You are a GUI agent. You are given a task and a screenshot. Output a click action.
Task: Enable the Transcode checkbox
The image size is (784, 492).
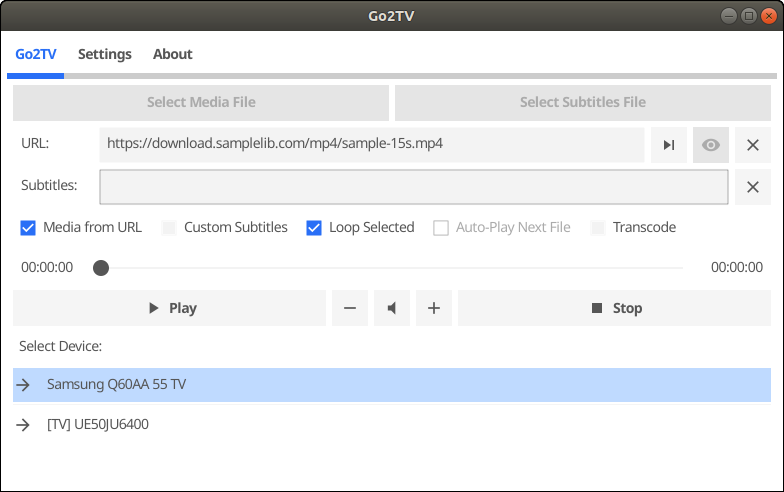(598, 228)
